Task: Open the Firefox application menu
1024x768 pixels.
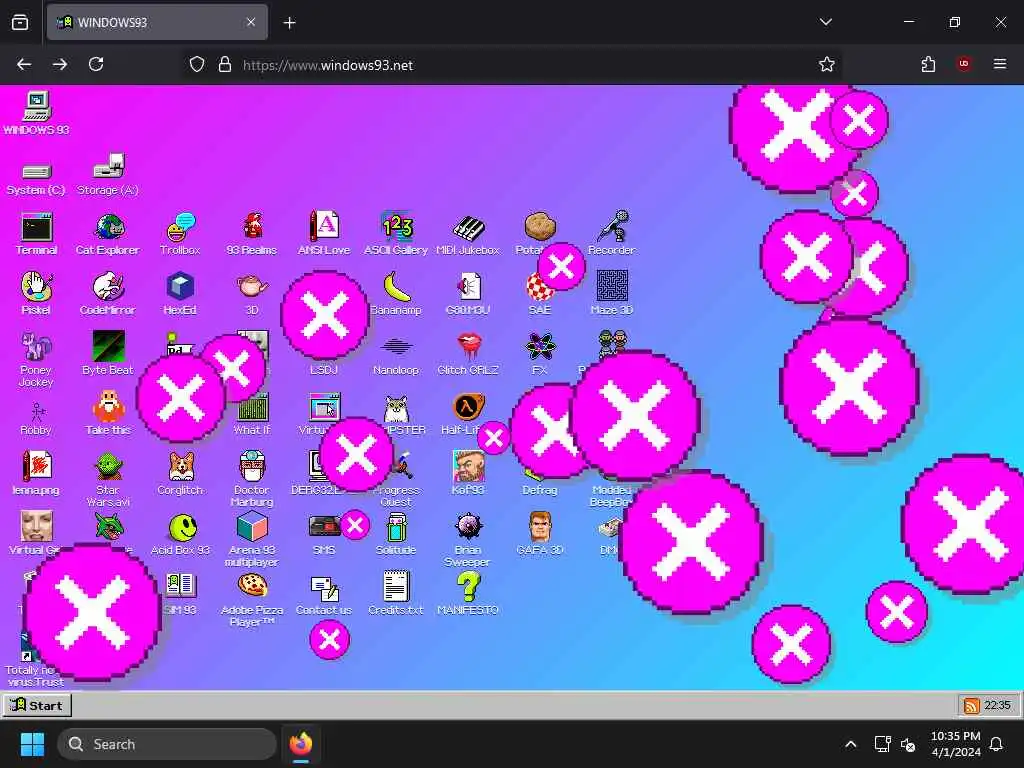Action: 1000,64
